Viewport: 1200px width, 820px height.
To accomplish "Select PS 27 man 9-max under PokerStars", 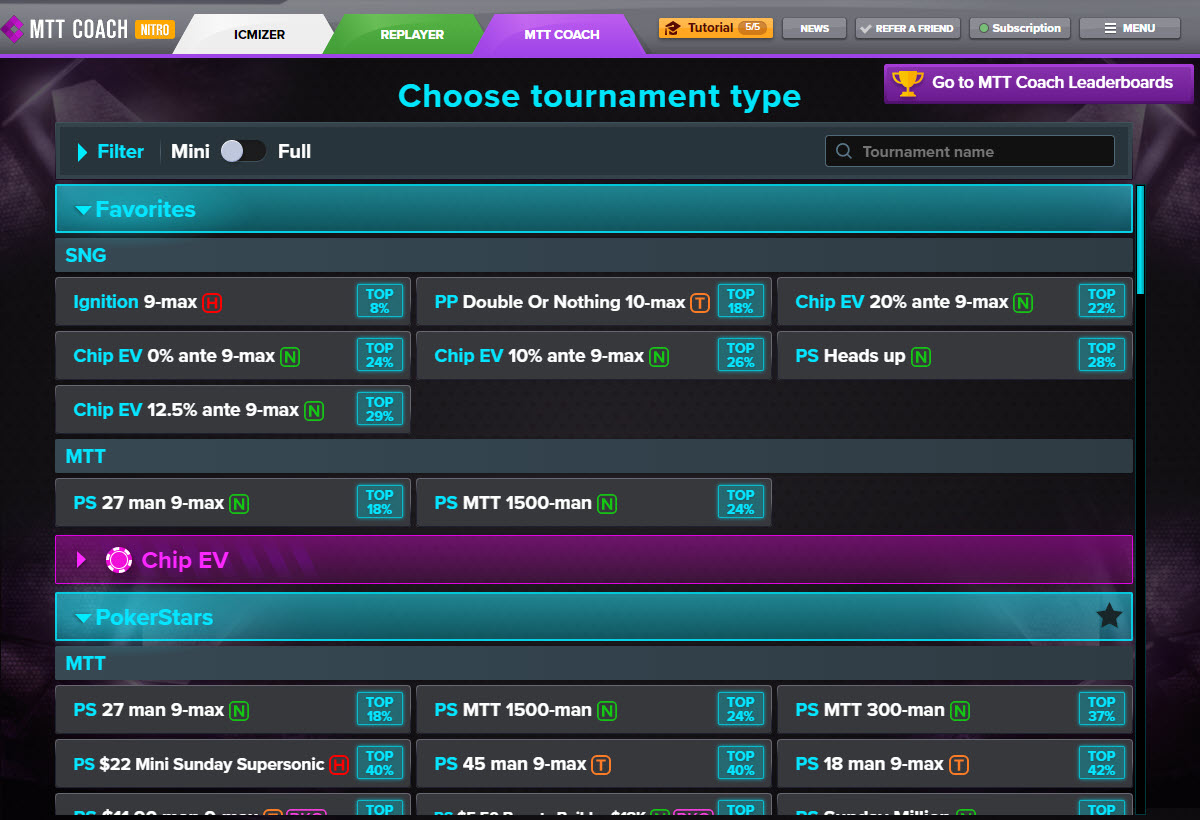I will [x=233, y=709].
